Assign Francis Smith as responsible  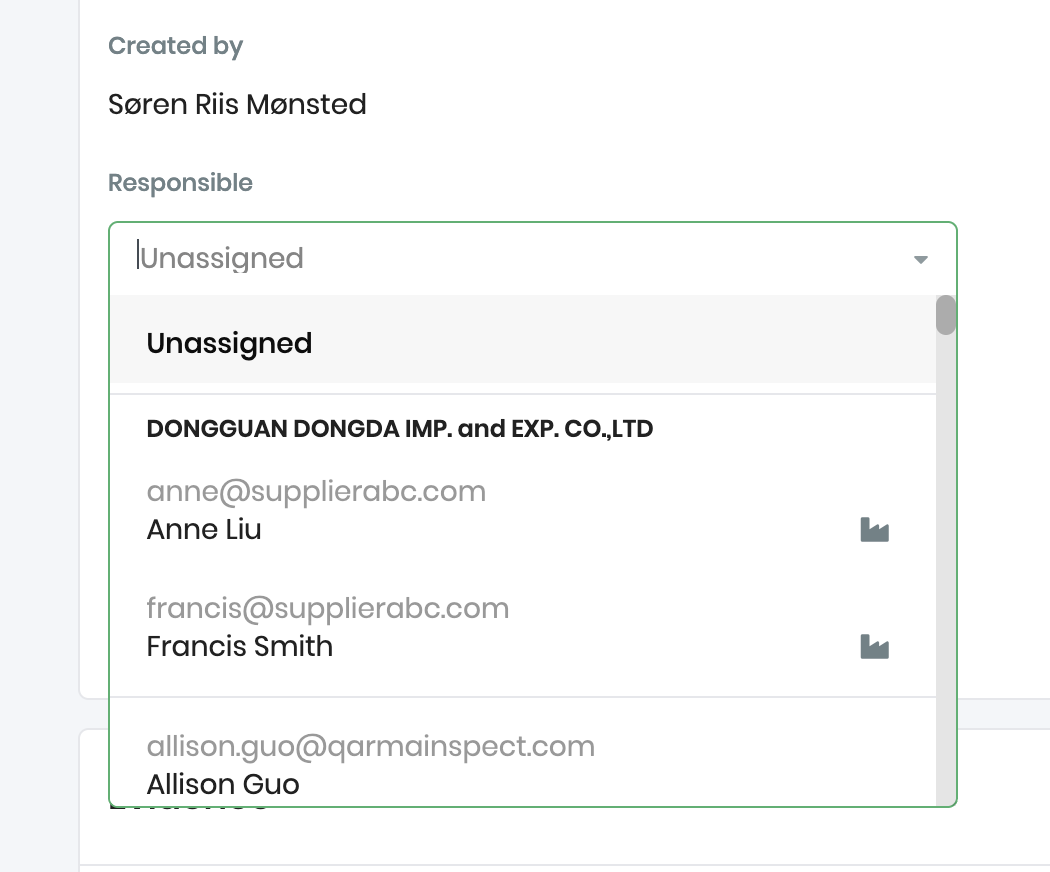240,646
